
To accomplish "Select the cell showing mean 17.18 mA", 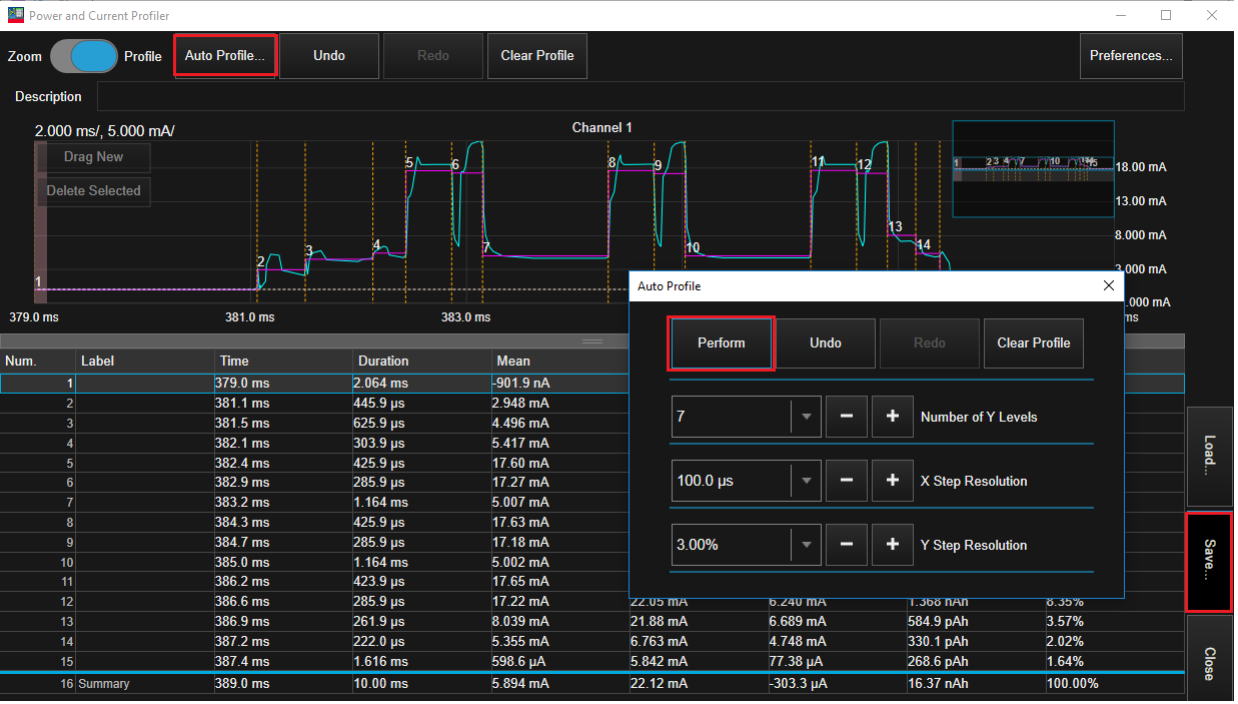I will pyautogui.click(x=559, y=542).
